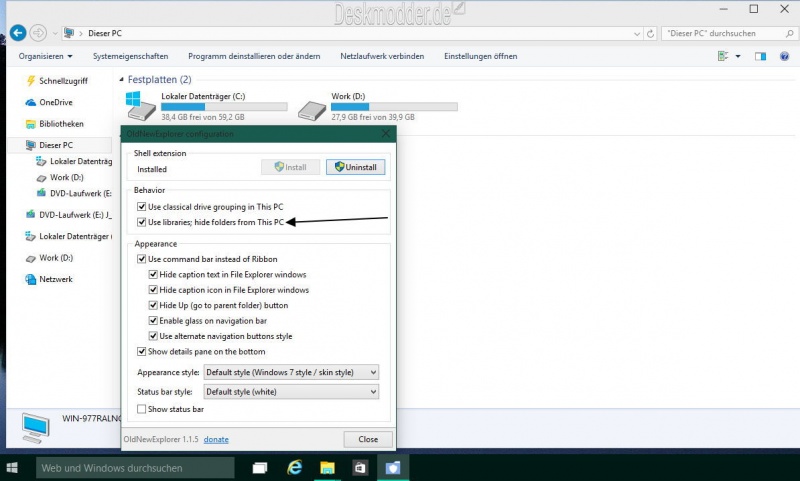Toggle Hide Up (go to parent folder) button
Image resolution: width=800 pixels, height=481 pixels.
(153, 305)
